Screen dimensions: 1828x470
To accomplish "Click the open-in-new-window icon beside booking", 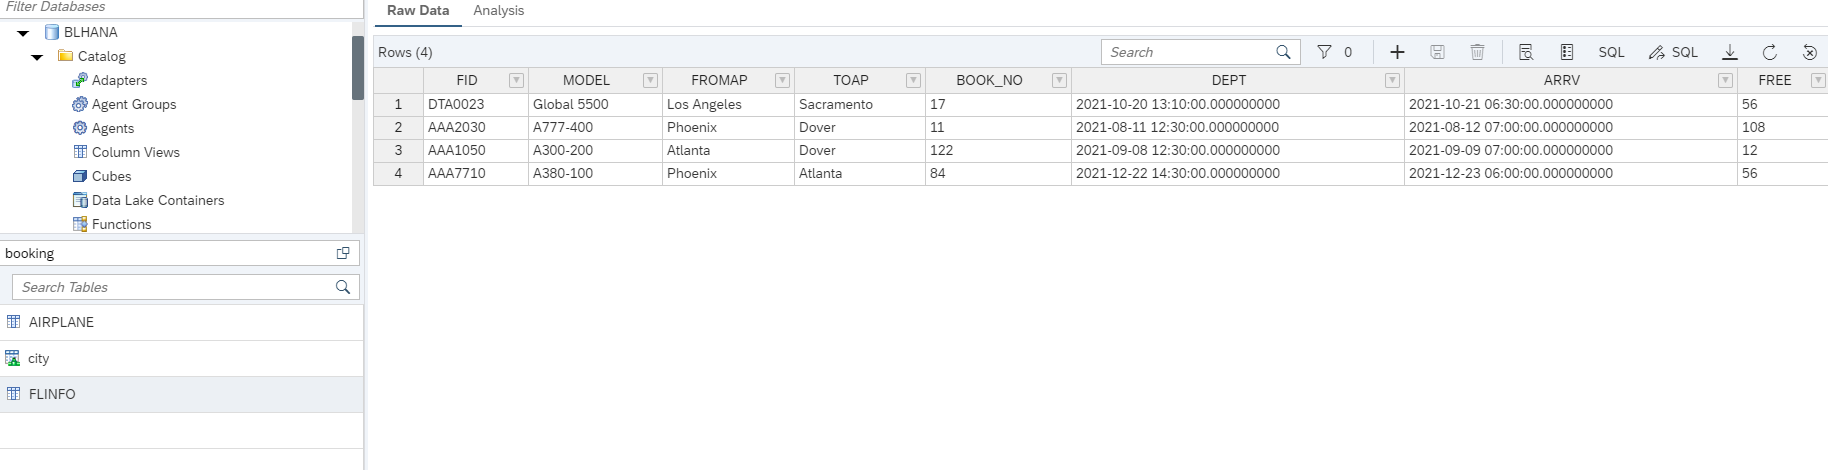I will [343, 253].
